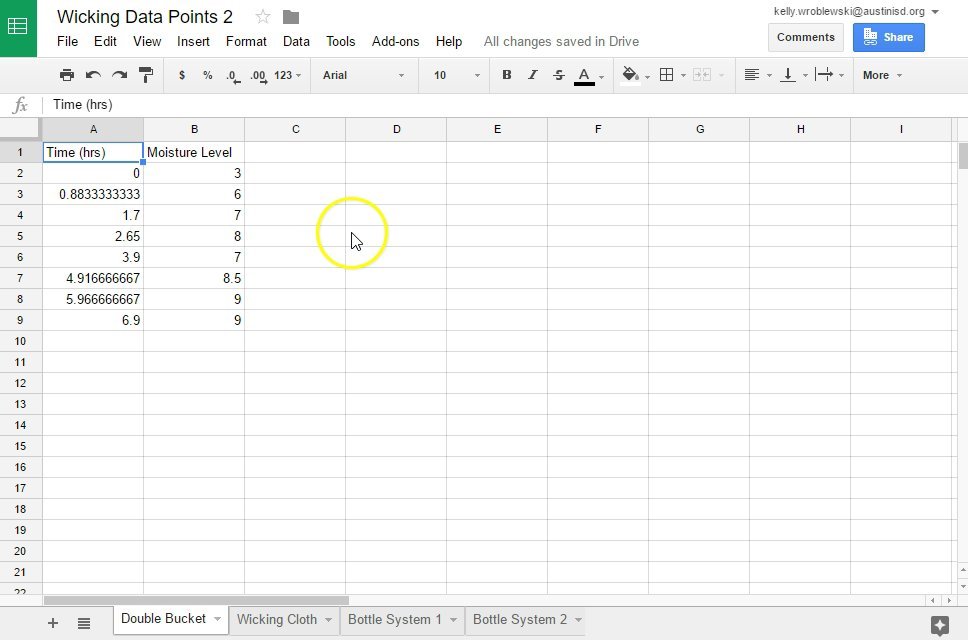Viewport: 968px width, 640px height.
Task: Toggle italic formatting
Action: [532, 75]
